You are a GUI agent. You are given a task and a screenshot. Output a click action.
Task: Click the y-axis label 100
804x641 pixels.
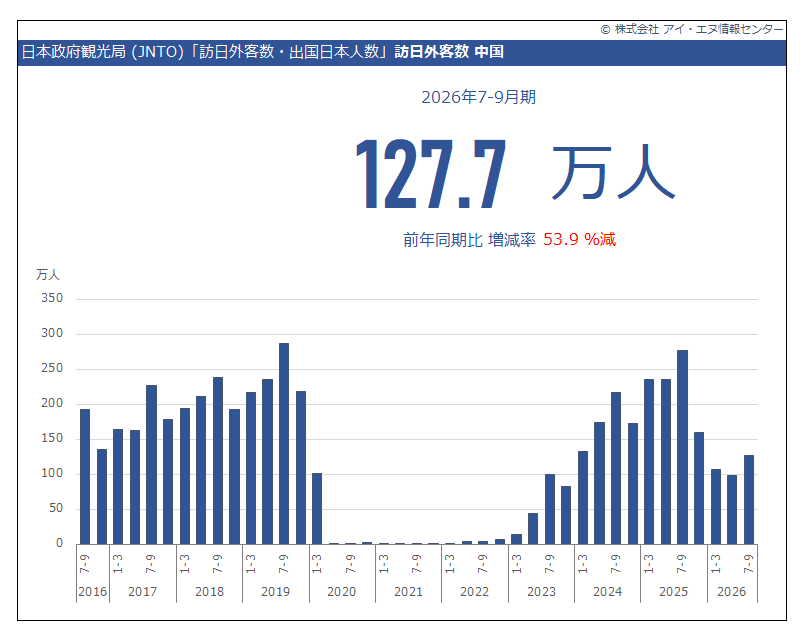[52, 473]
